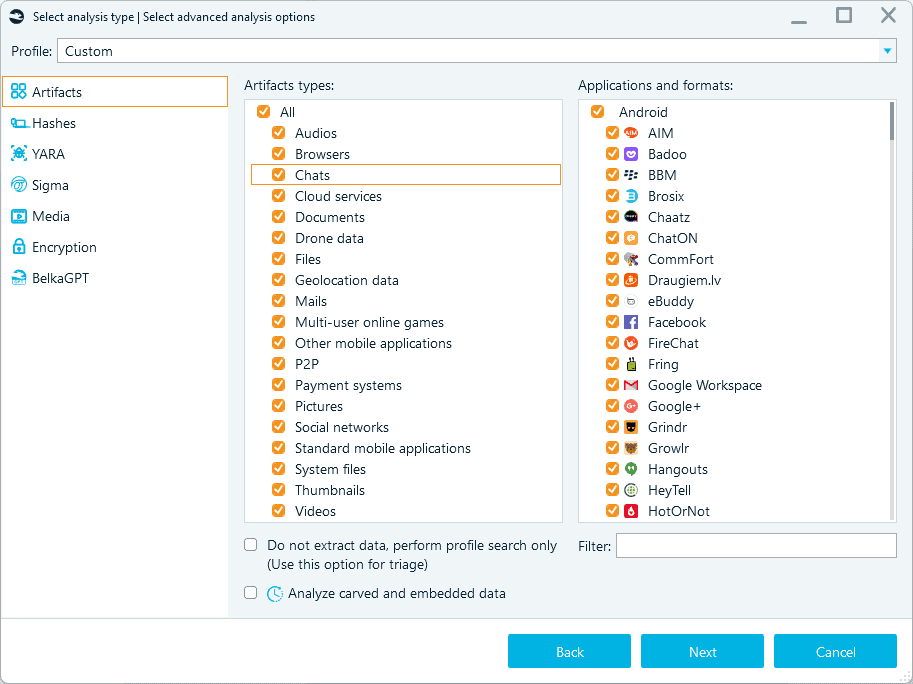
Task: Click the Filter input field
Action: [756, 546]
